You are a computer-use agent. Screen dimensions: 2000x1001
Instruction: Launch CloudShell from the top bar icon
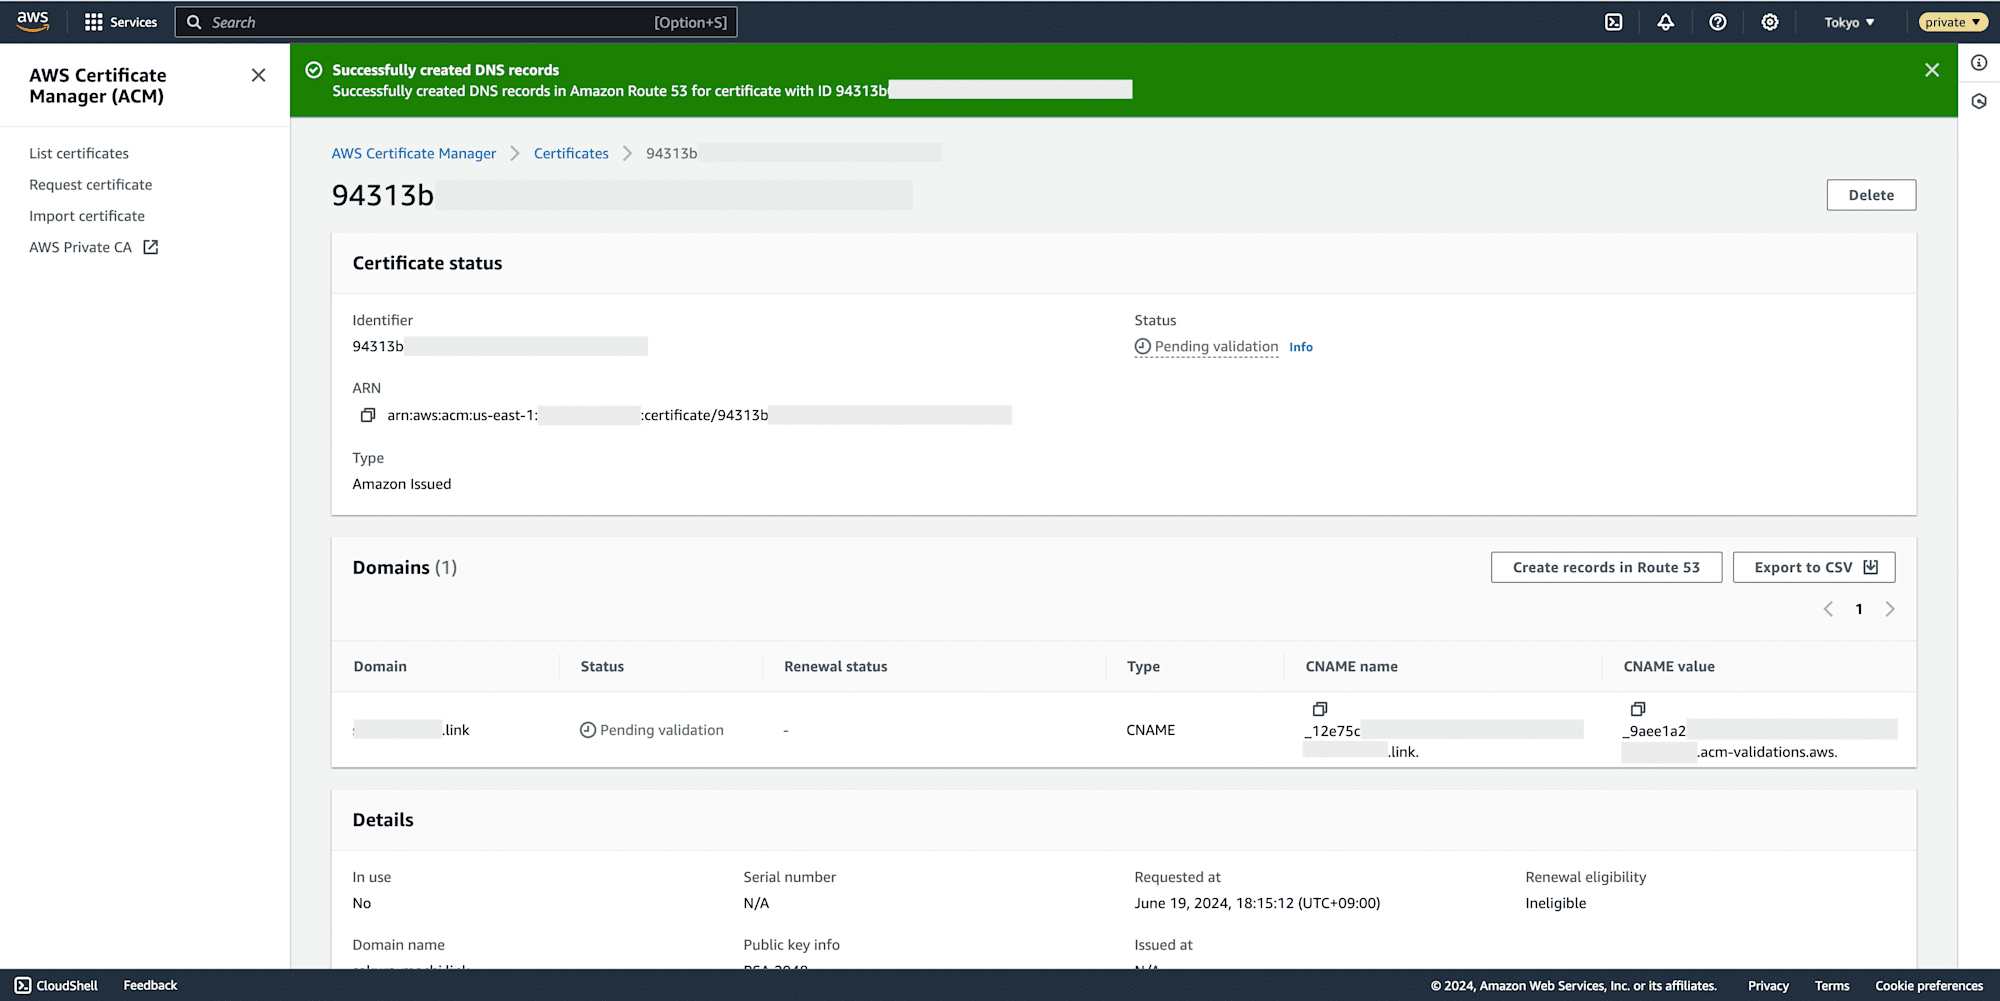[1614, 22]
